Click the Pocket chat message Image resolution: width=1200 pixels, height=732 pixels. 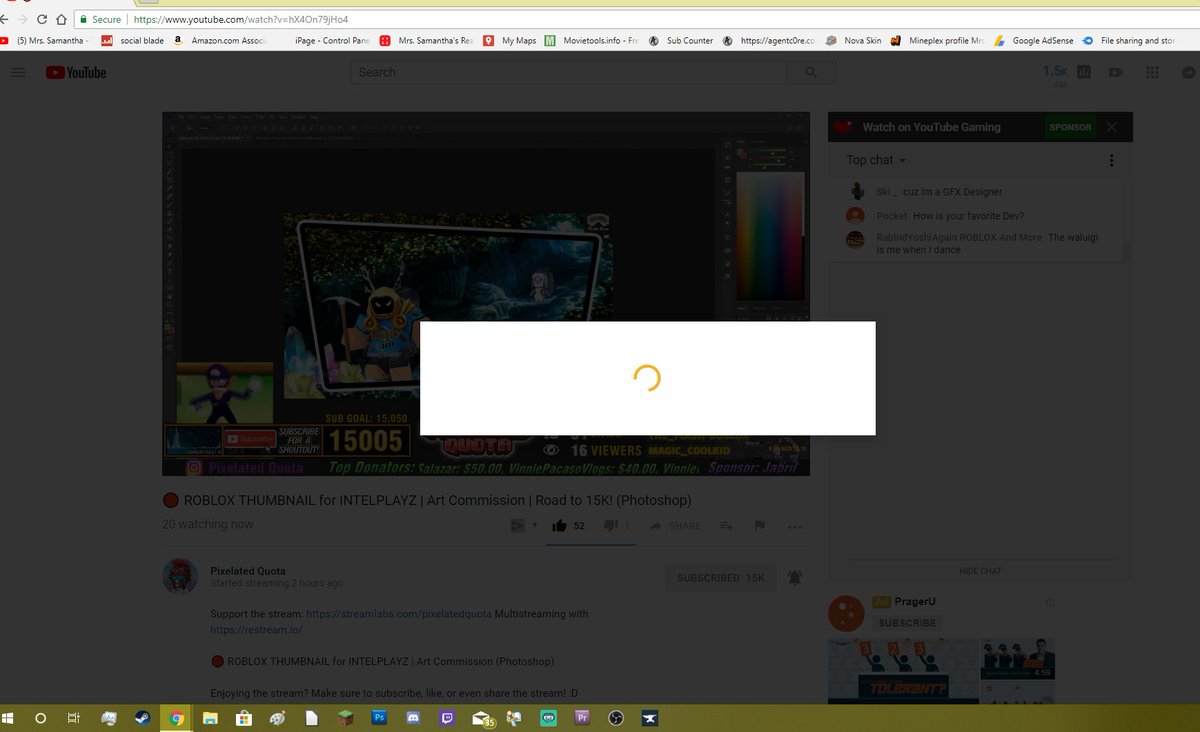(x=968, y=215)
